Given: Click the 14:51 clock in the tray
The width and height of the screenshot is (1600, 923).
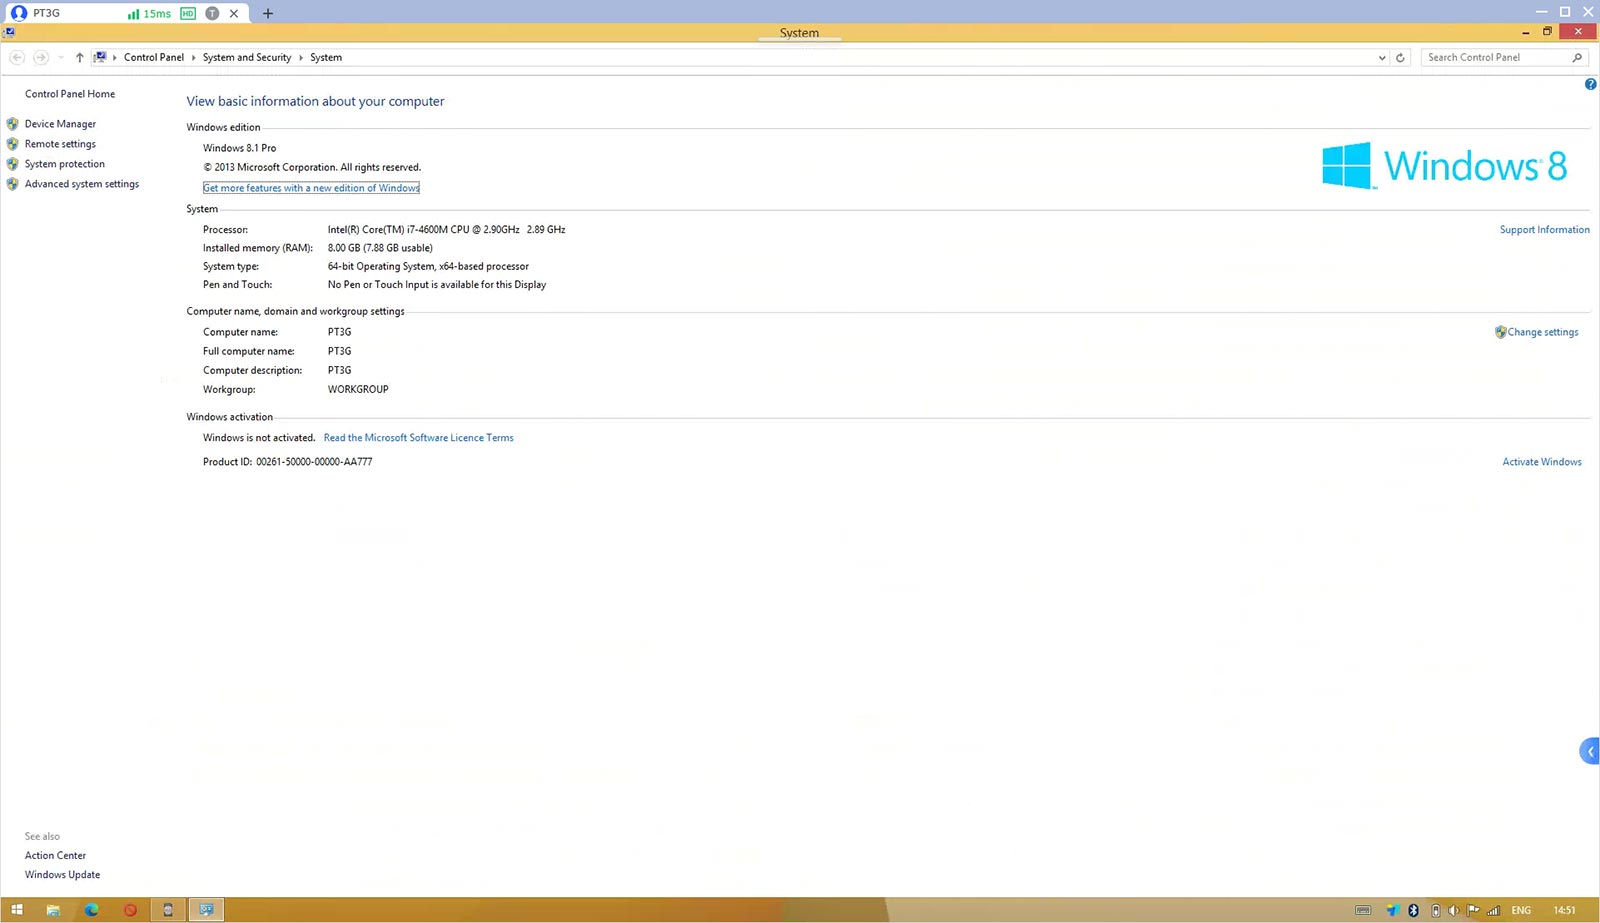Looking at the screenshot, I should [x=1564, y=910].
